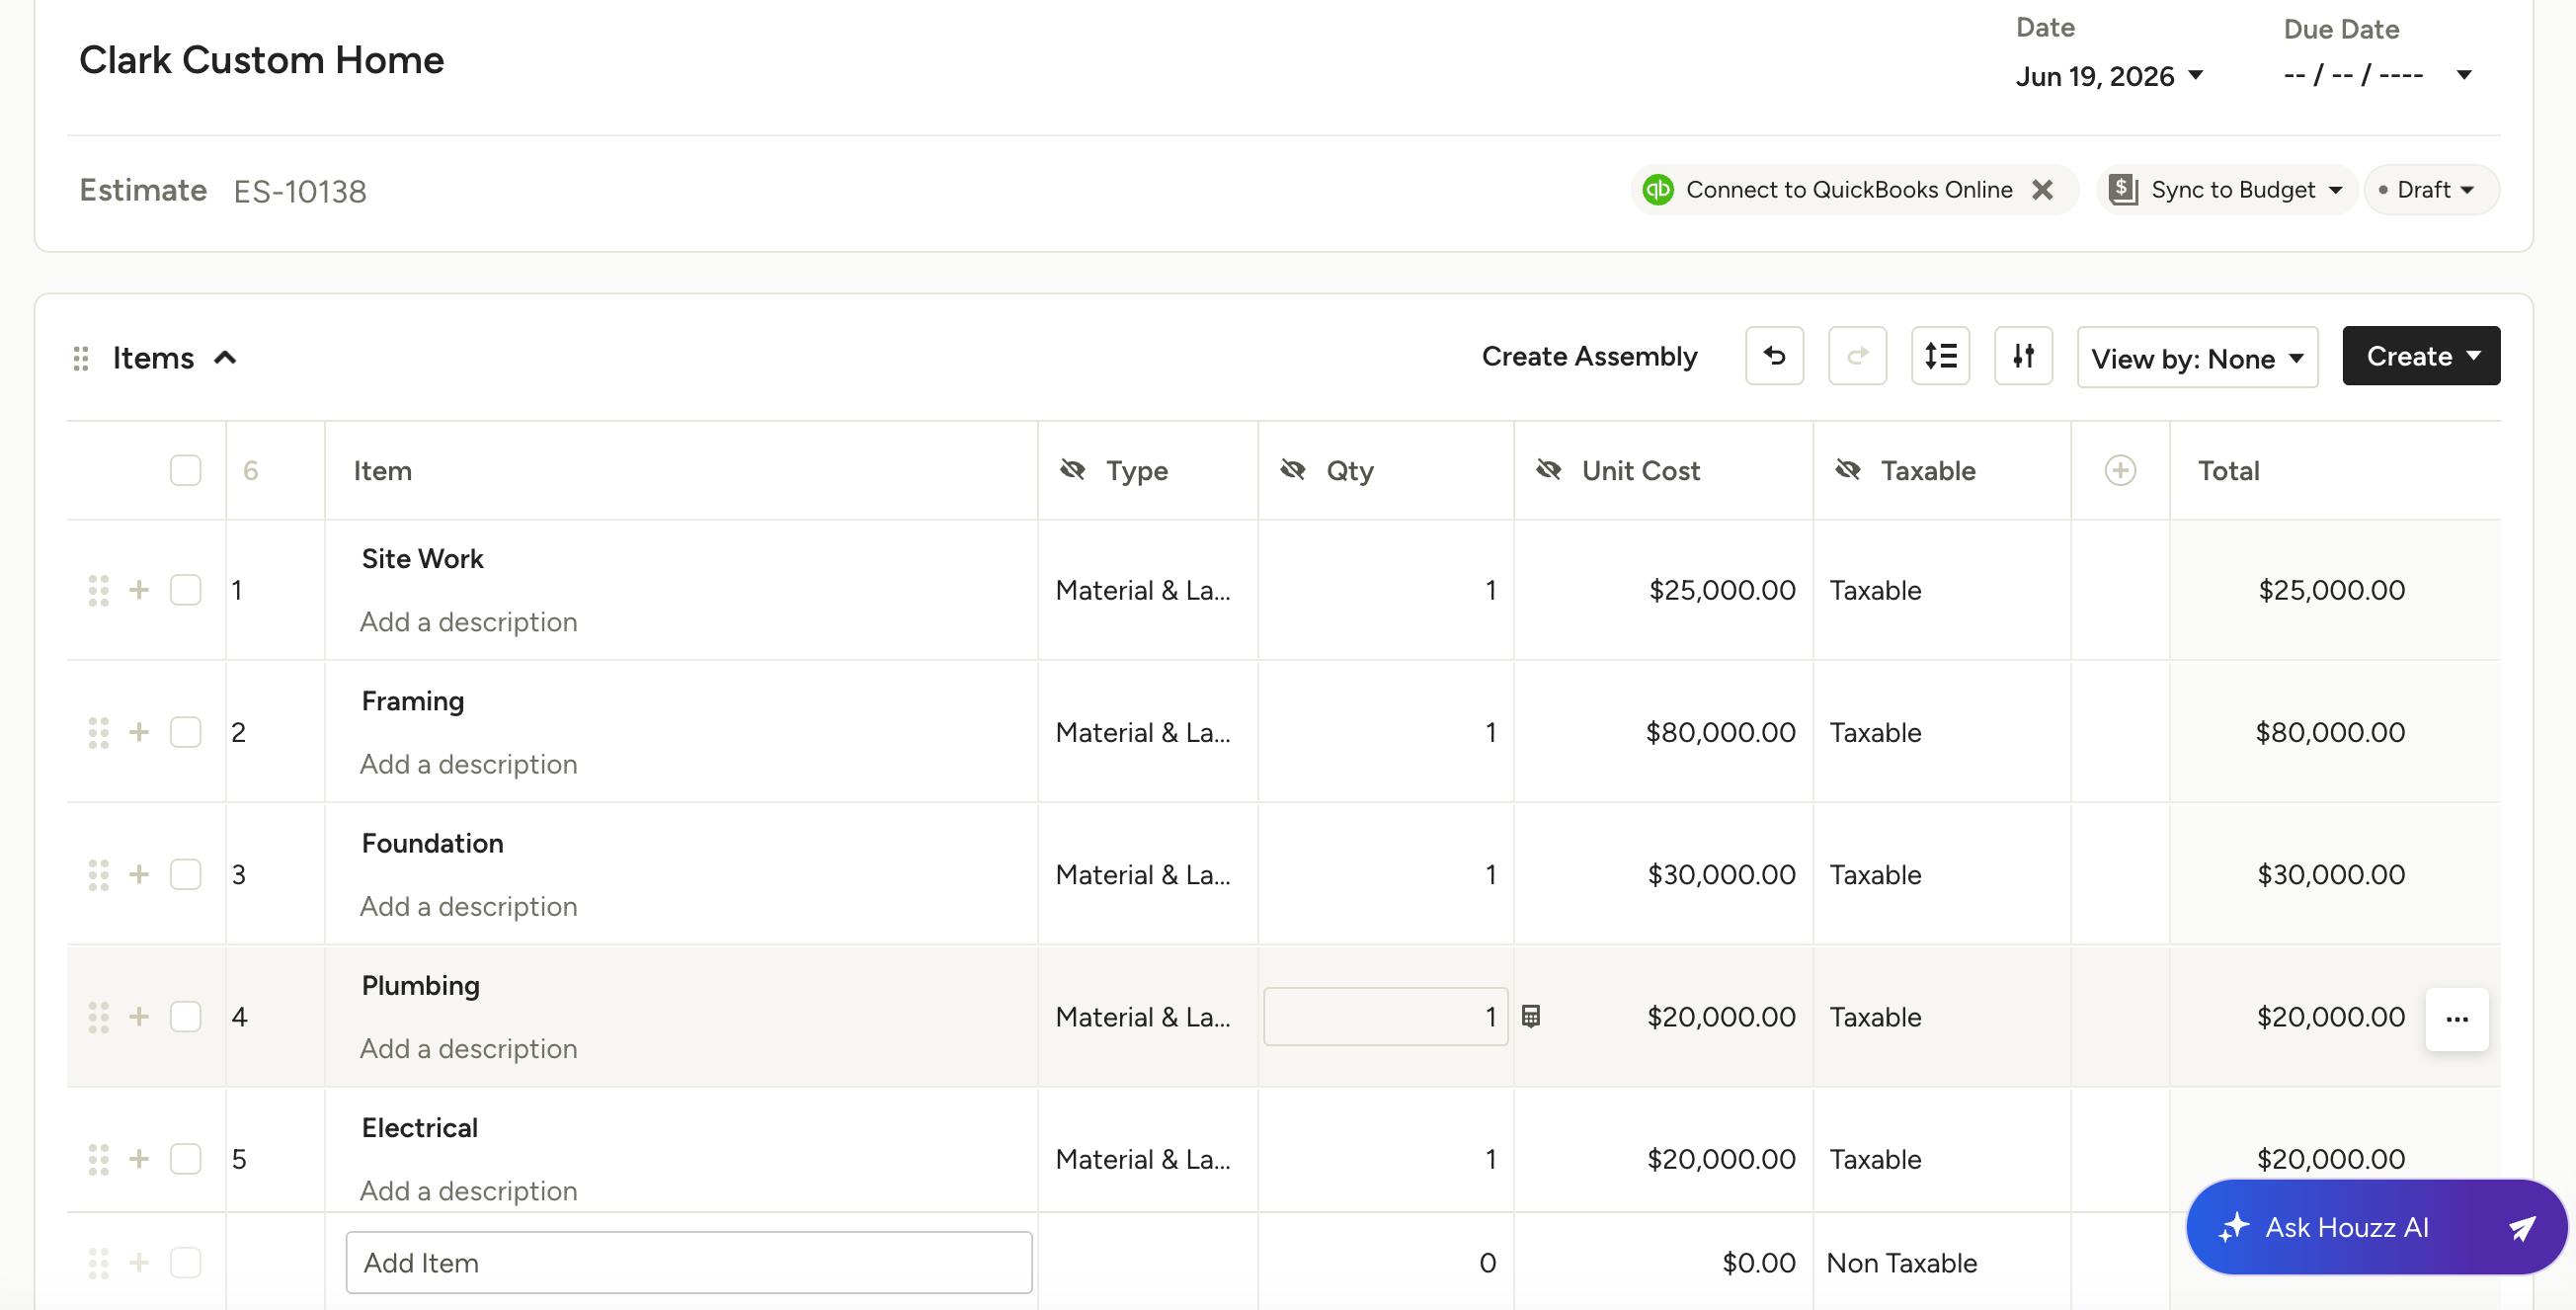This screenshot has height=1310, width=2576.
Task: Click the Item column header
Action: 382,470
